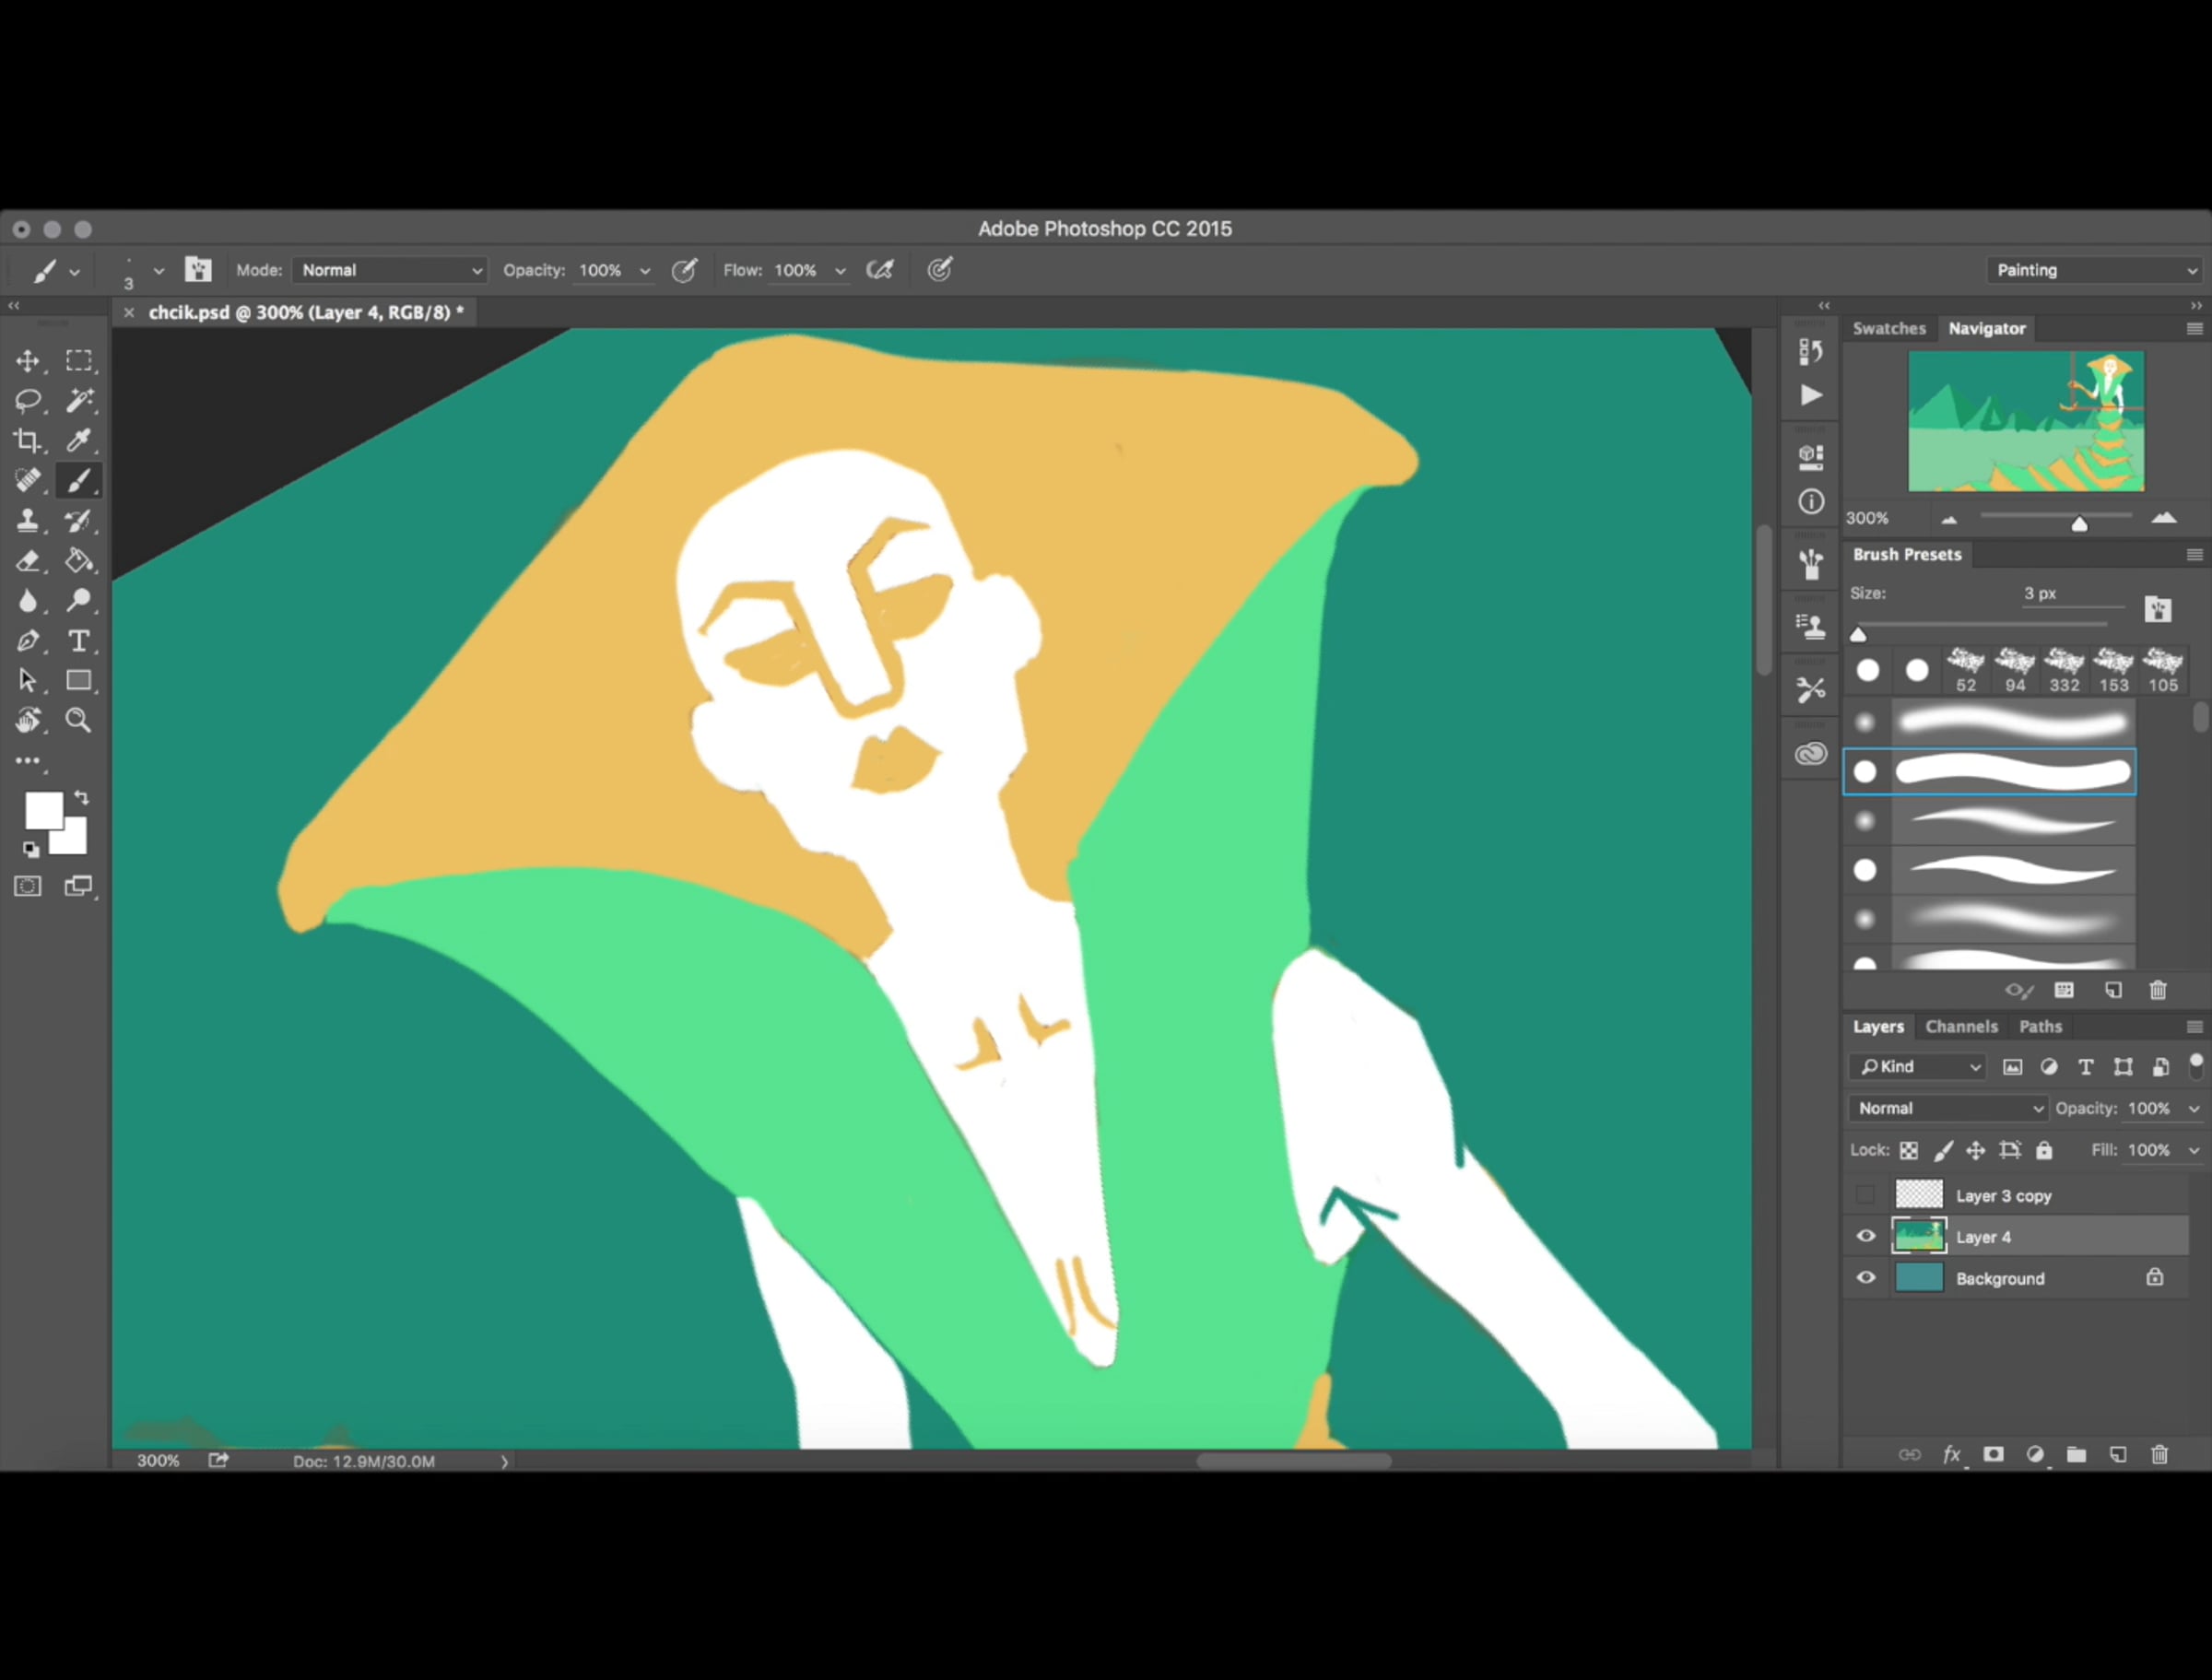Hide the Layer 4 layer
2212x1680 pixels.
1866,1237
